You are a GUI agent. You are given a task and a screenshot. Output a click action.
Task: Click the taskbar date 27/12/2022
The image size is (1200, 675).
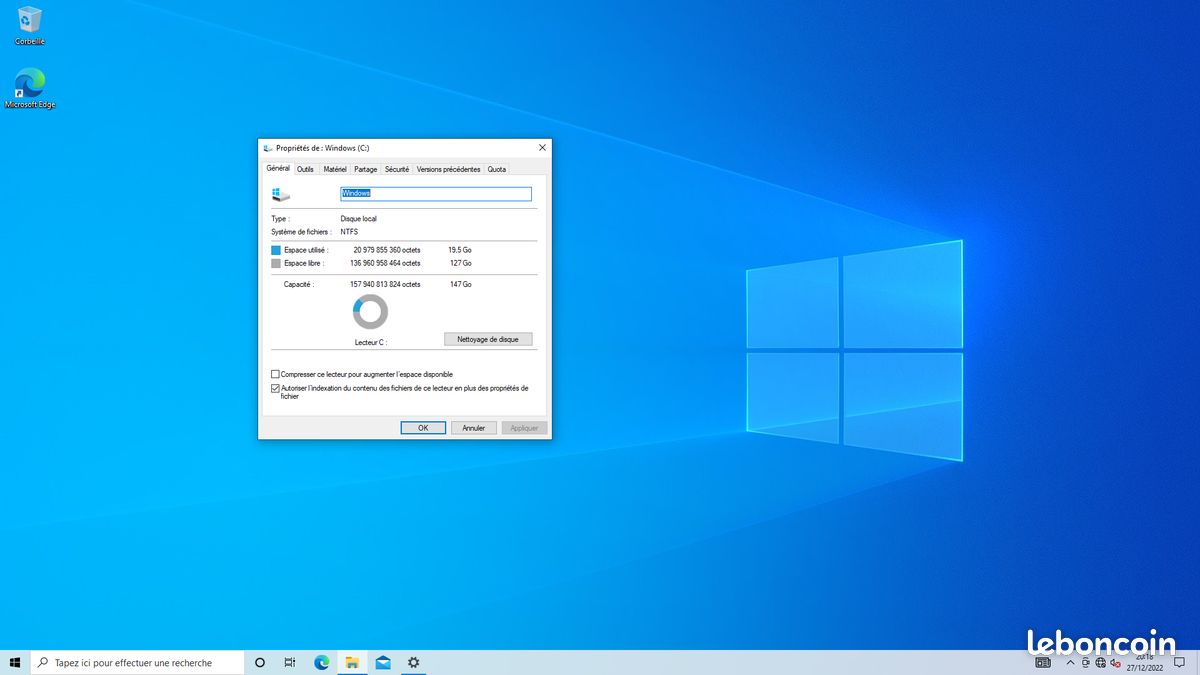(x=1144, y=667)
